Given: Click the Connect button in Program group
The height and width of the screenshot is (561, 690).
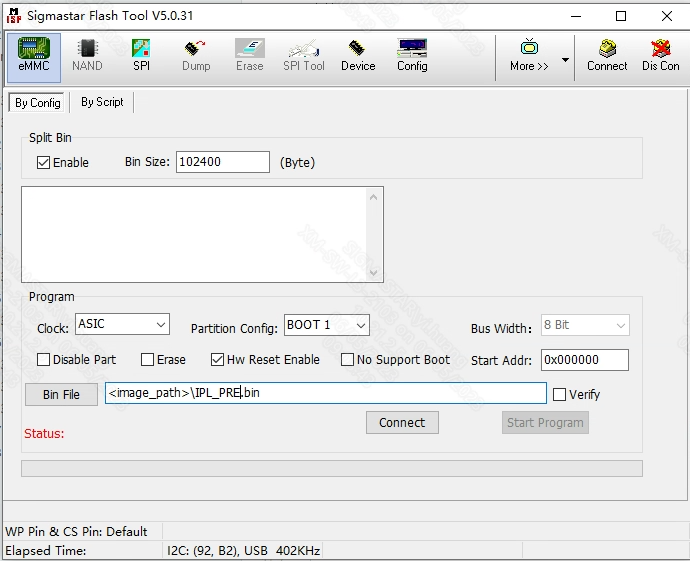Looking at the screenshot, I should (402, 422).
